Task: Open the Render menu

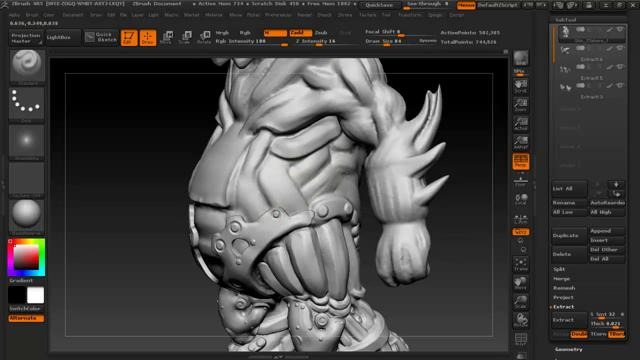Action: (304, 15)
